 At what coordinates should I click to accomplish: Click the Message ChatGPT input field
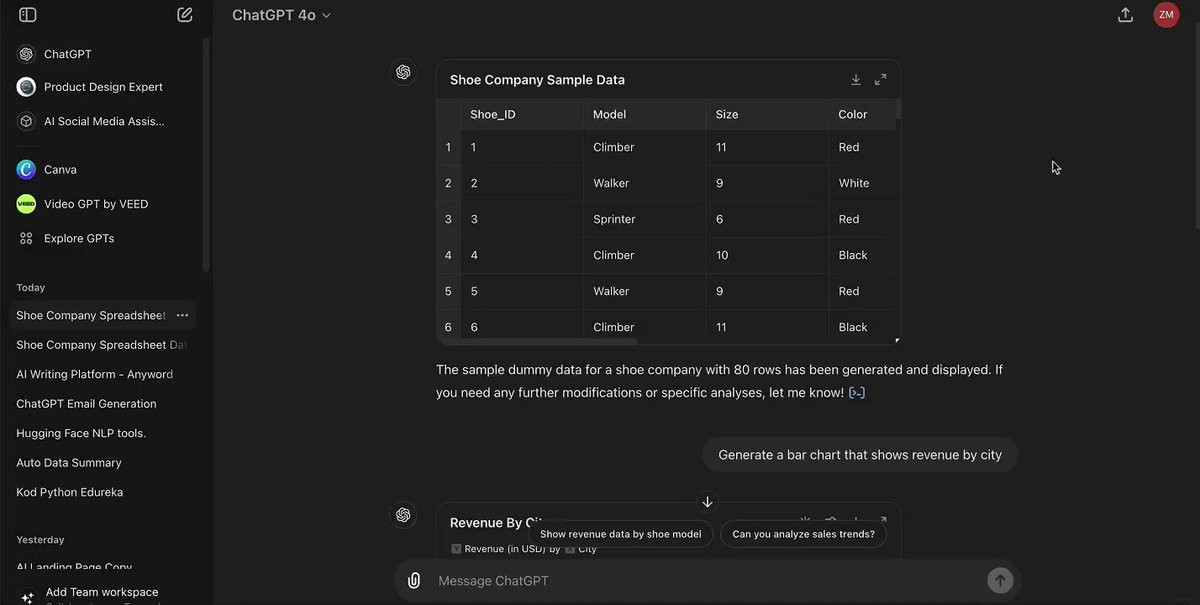tap(700, 581)
